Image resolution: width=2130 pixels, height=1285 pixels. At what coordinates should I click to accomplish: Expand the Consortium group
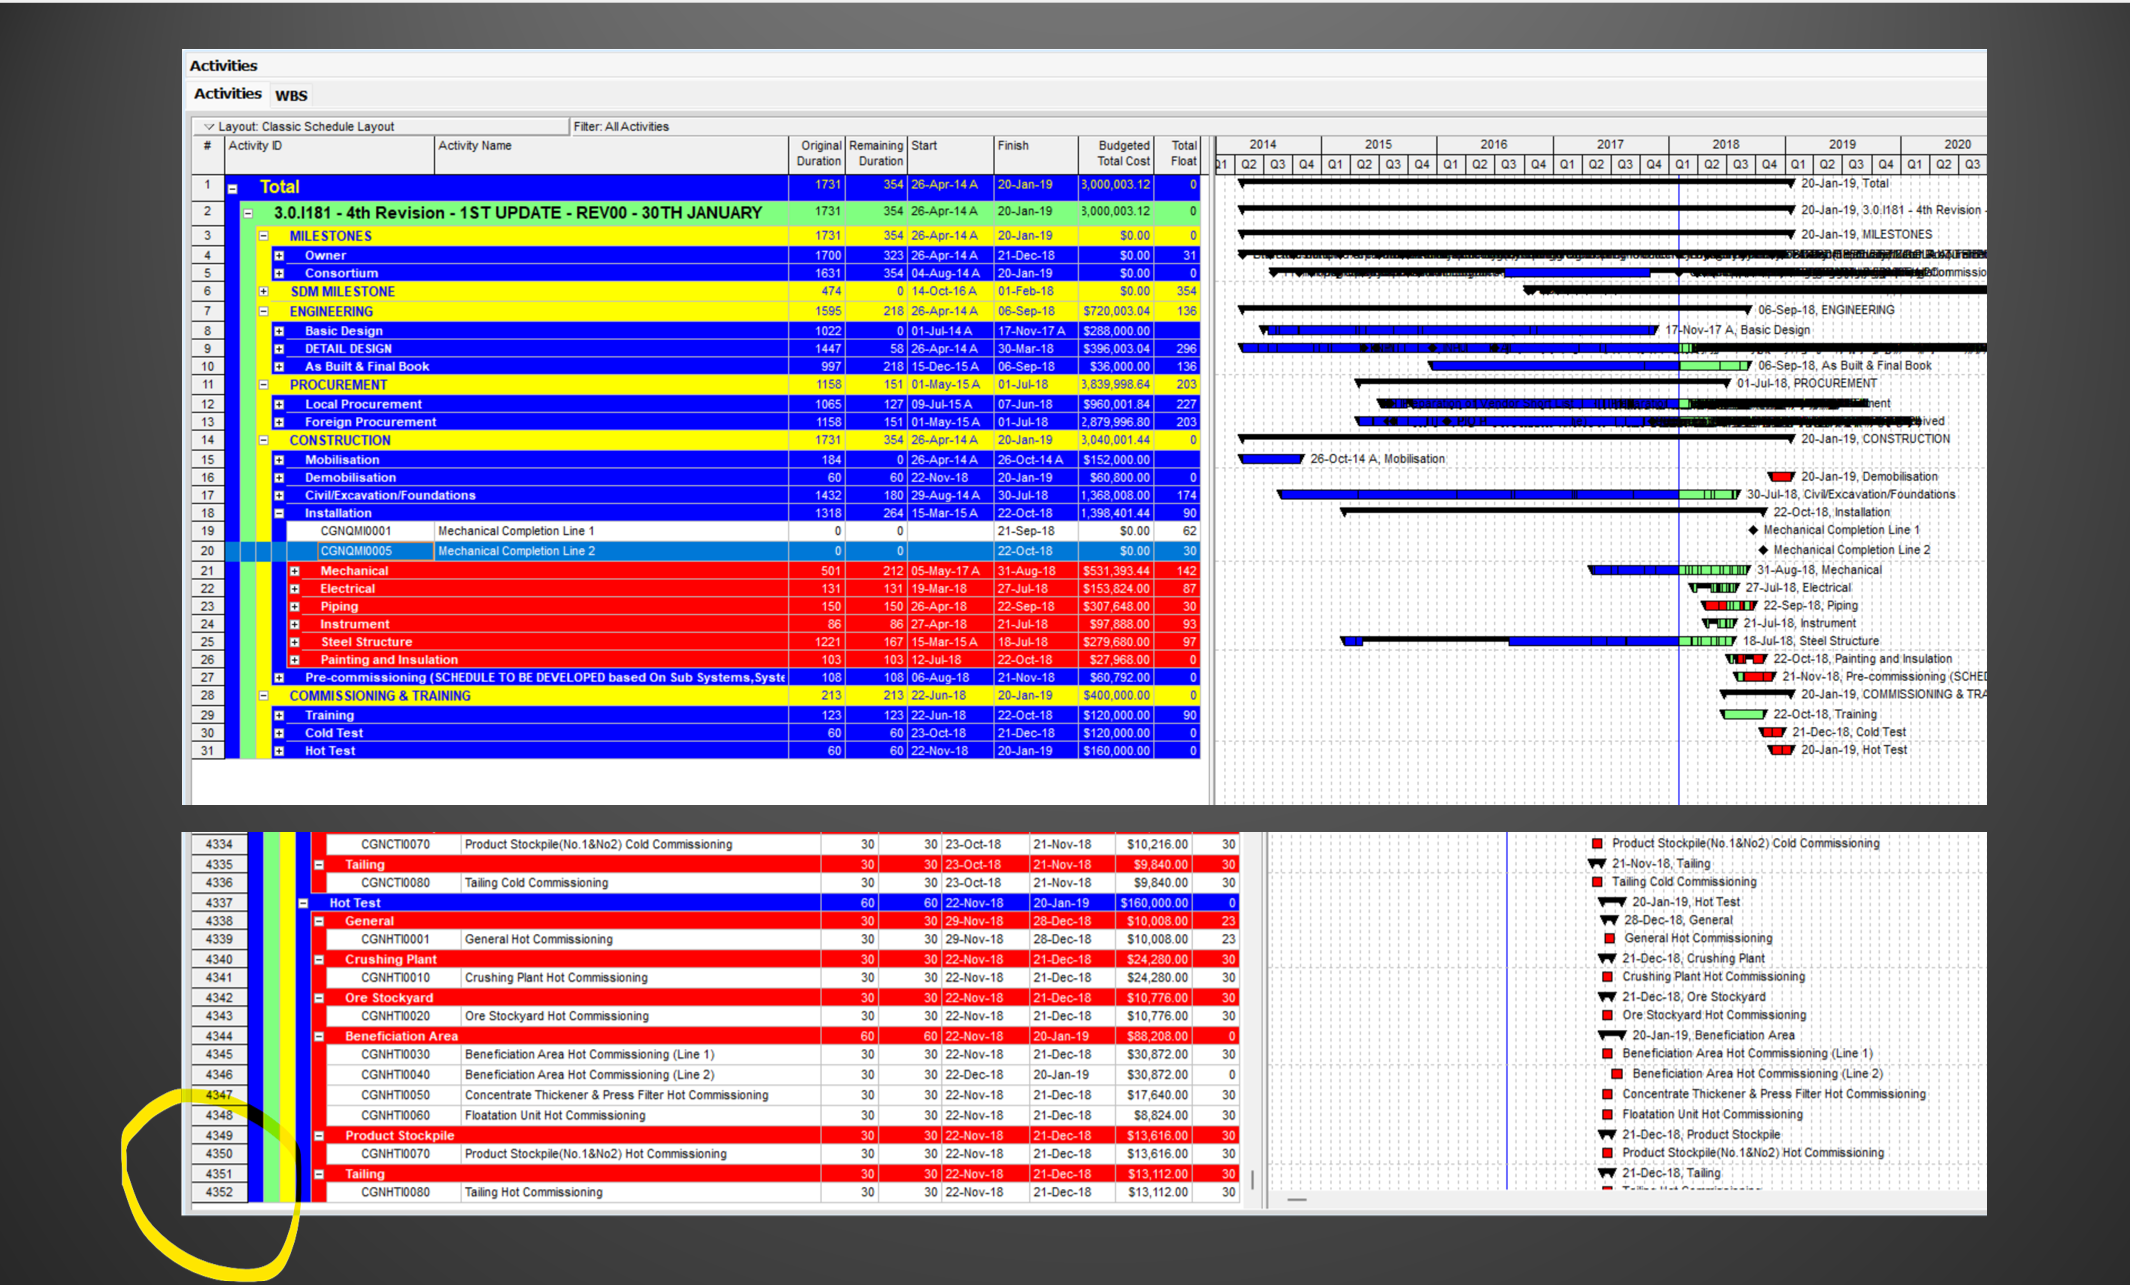pos(279,274)
